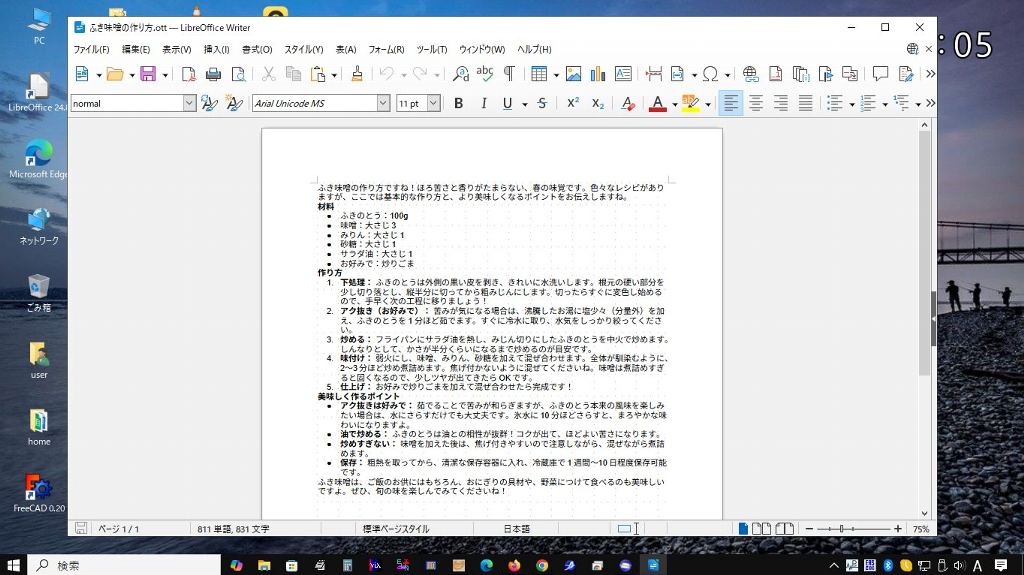Click zoom out minus button

(809, 529)
